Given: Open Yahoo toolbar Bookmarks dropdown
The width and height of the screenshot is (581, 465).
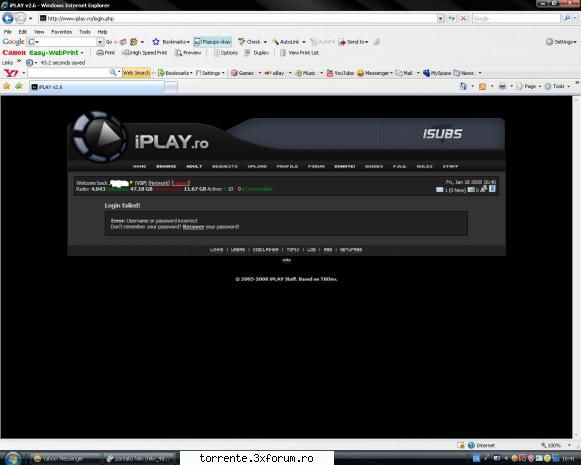Looking at the screenshot, I should 175,73.
